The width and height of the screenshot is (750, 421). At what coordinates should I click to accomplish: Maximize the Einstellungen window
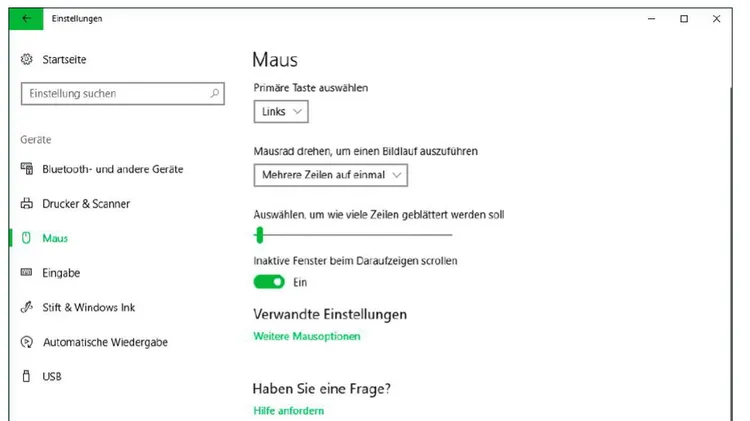684,19
